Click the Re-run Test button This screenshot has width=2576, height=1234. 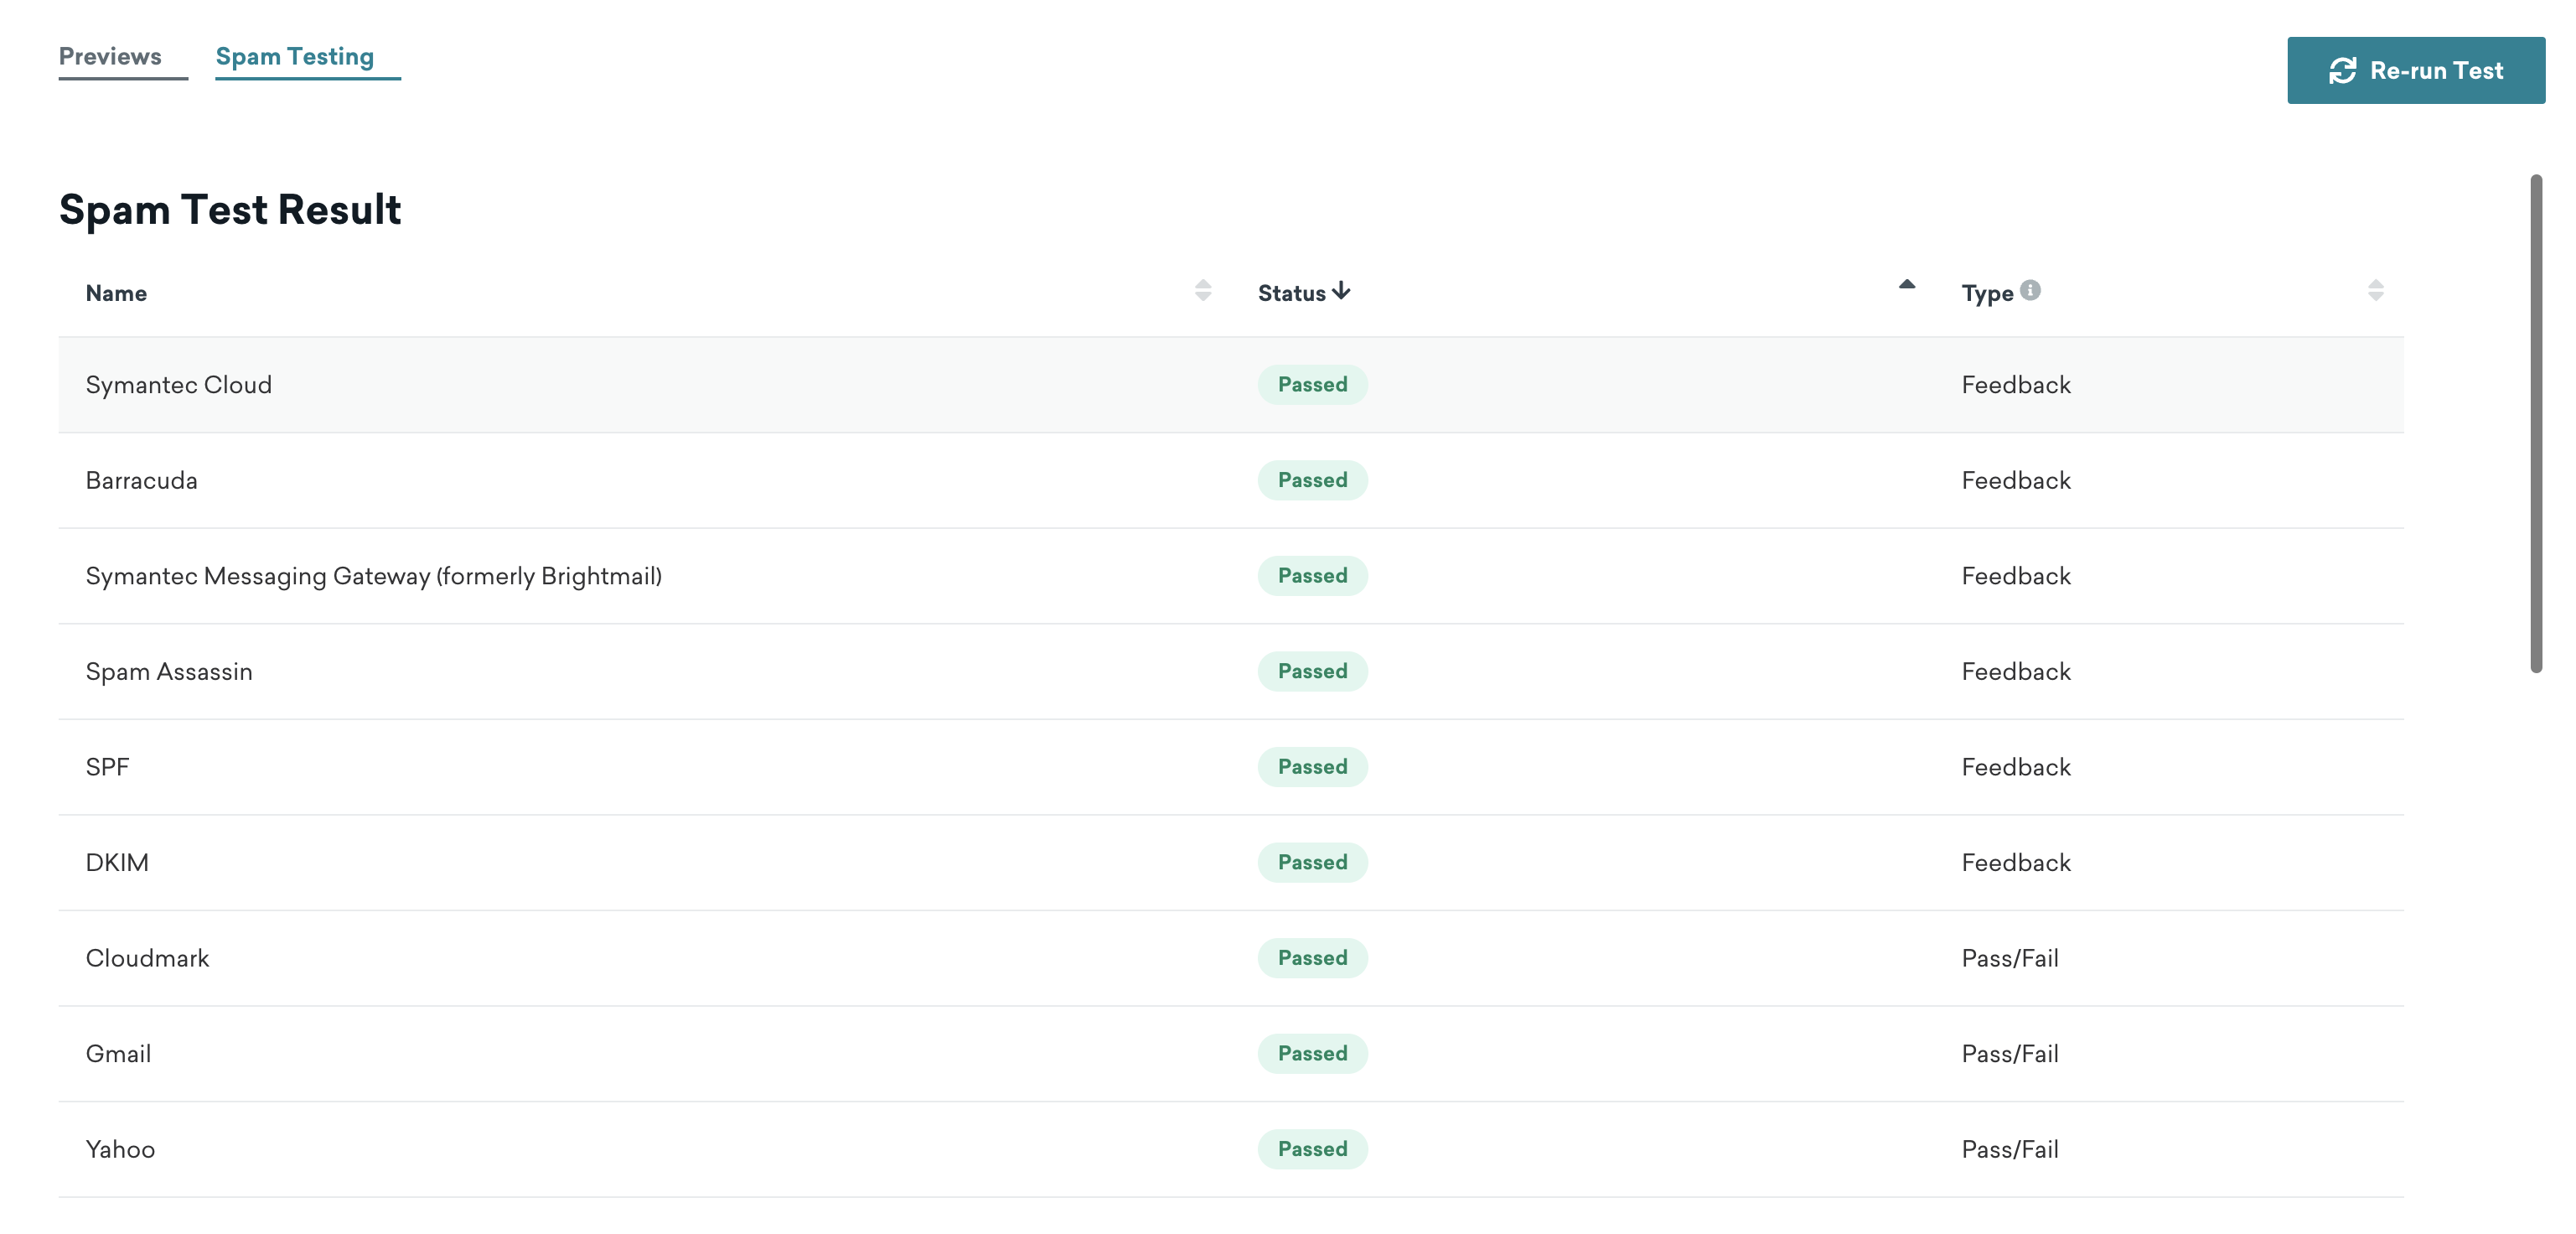pos(2417,69)
